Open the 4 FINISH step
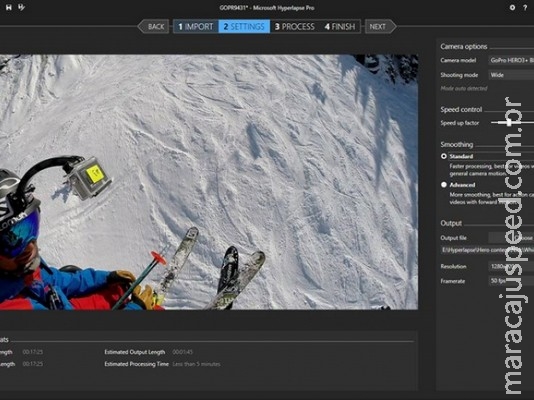The width and height of the screenshot is (534, 400). (340, 27)
